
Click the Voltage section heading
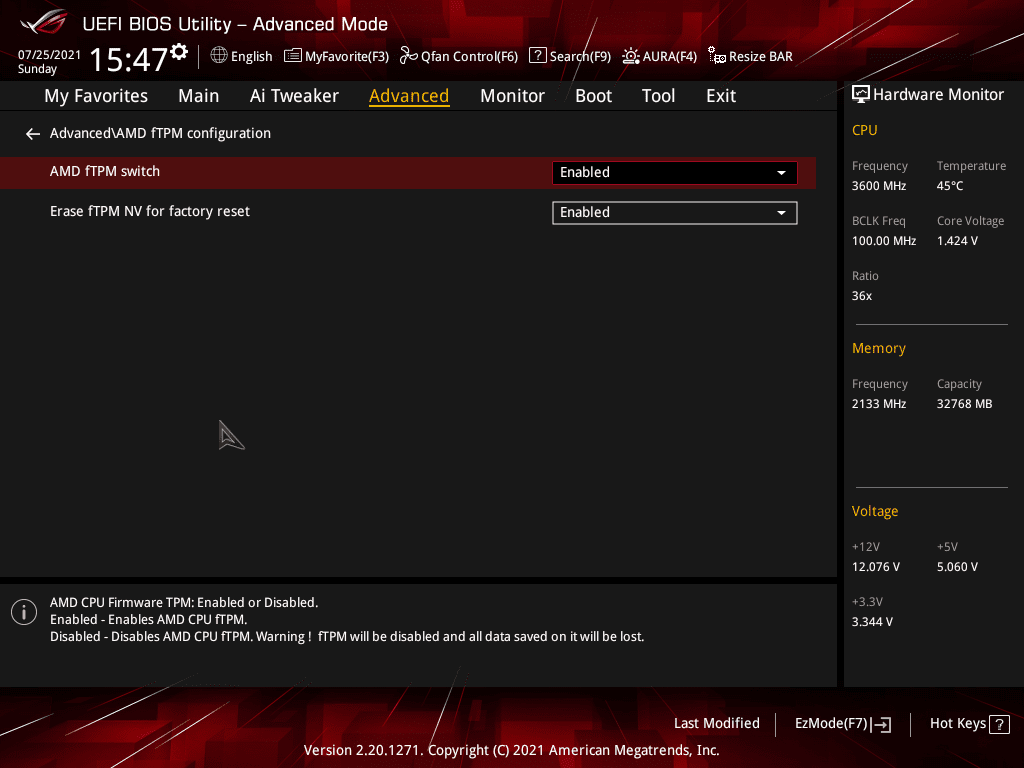click(874, 511)
